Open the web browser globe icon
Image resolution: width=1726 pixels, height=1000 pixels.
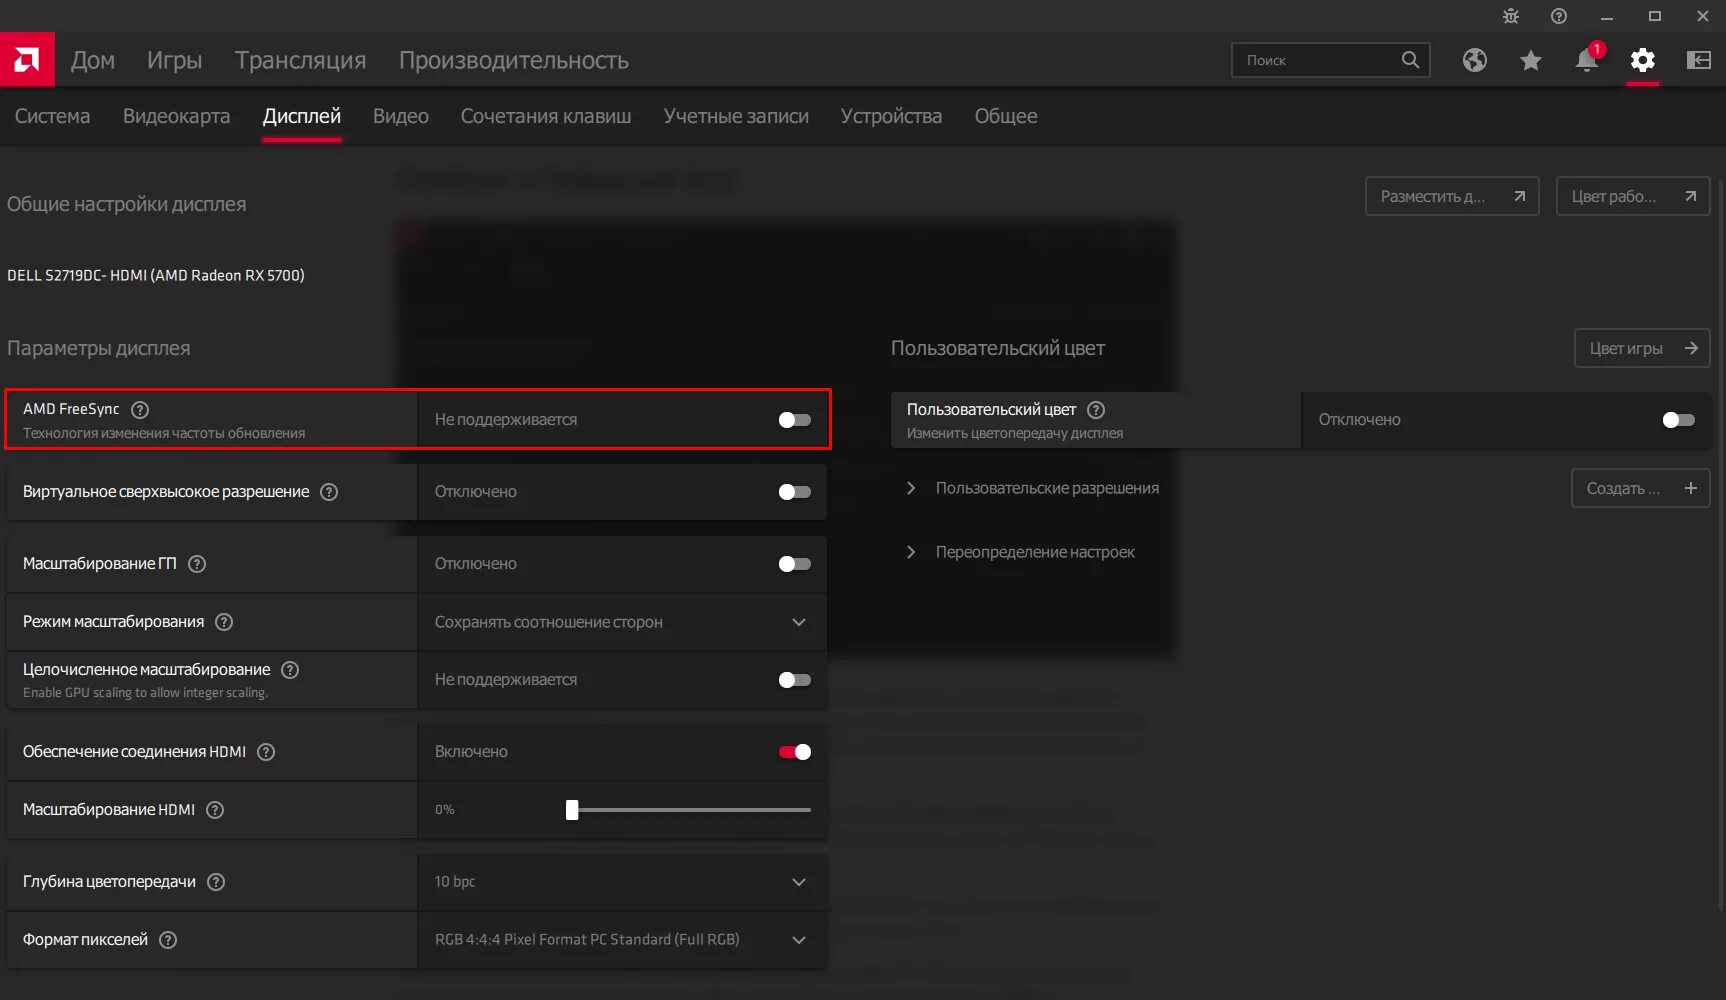[x=1475, y=60]
